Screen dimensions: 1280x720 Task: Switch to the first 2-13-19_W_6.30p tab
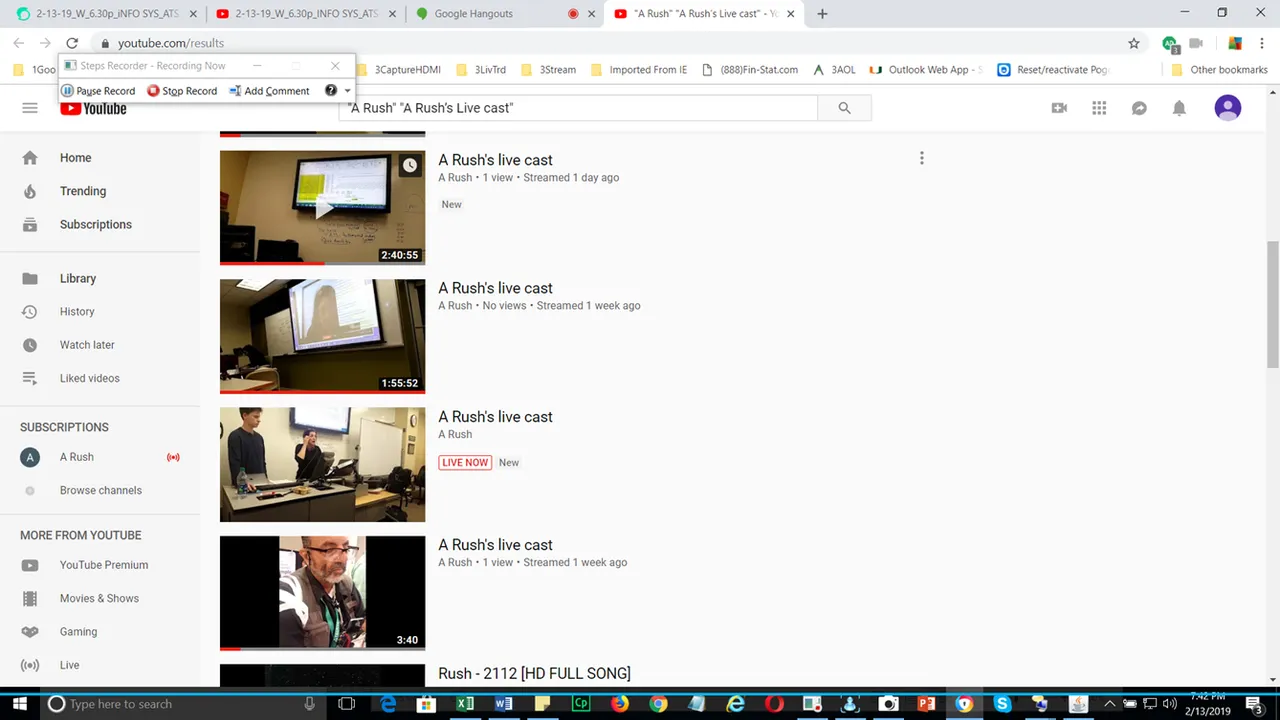point(107,14)
